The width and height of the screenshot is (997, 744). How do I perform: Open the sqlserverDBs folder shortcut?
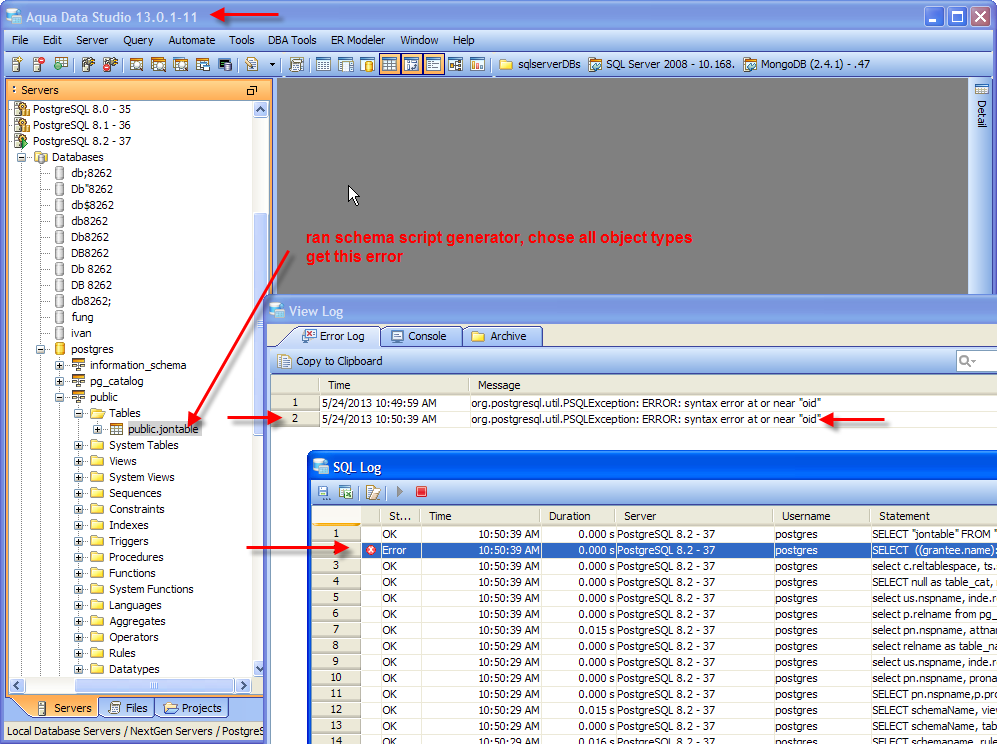540,64
